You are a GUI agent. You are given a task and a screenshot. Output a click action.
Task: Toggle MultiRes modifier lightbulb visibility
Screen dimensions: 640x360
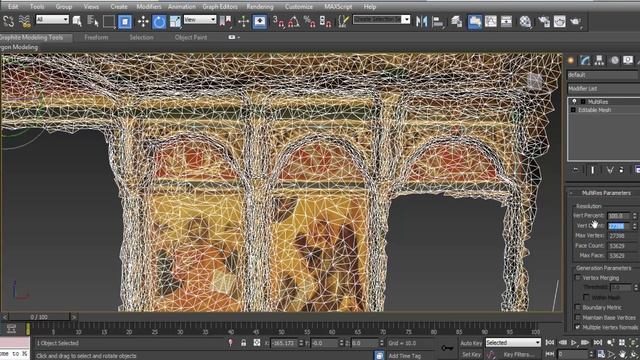pyautogui.click(x=574, y=101)
